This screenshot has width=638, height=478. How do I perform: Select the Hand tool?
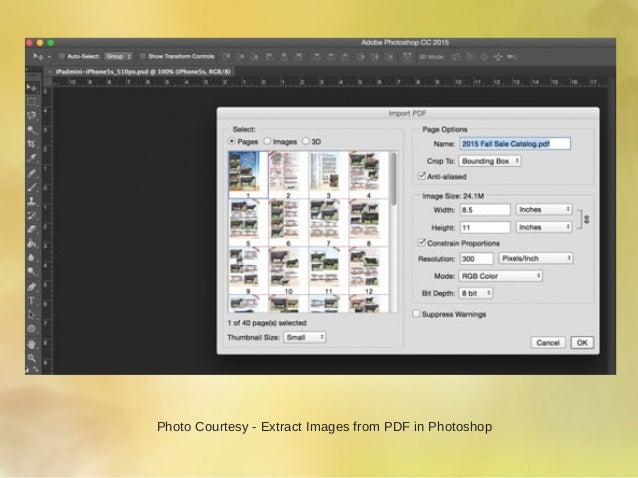(32, 344)
